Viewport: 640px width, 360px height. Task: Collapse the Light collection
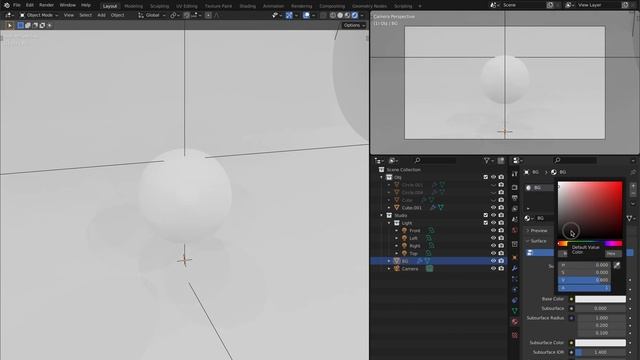click(389, 223)
